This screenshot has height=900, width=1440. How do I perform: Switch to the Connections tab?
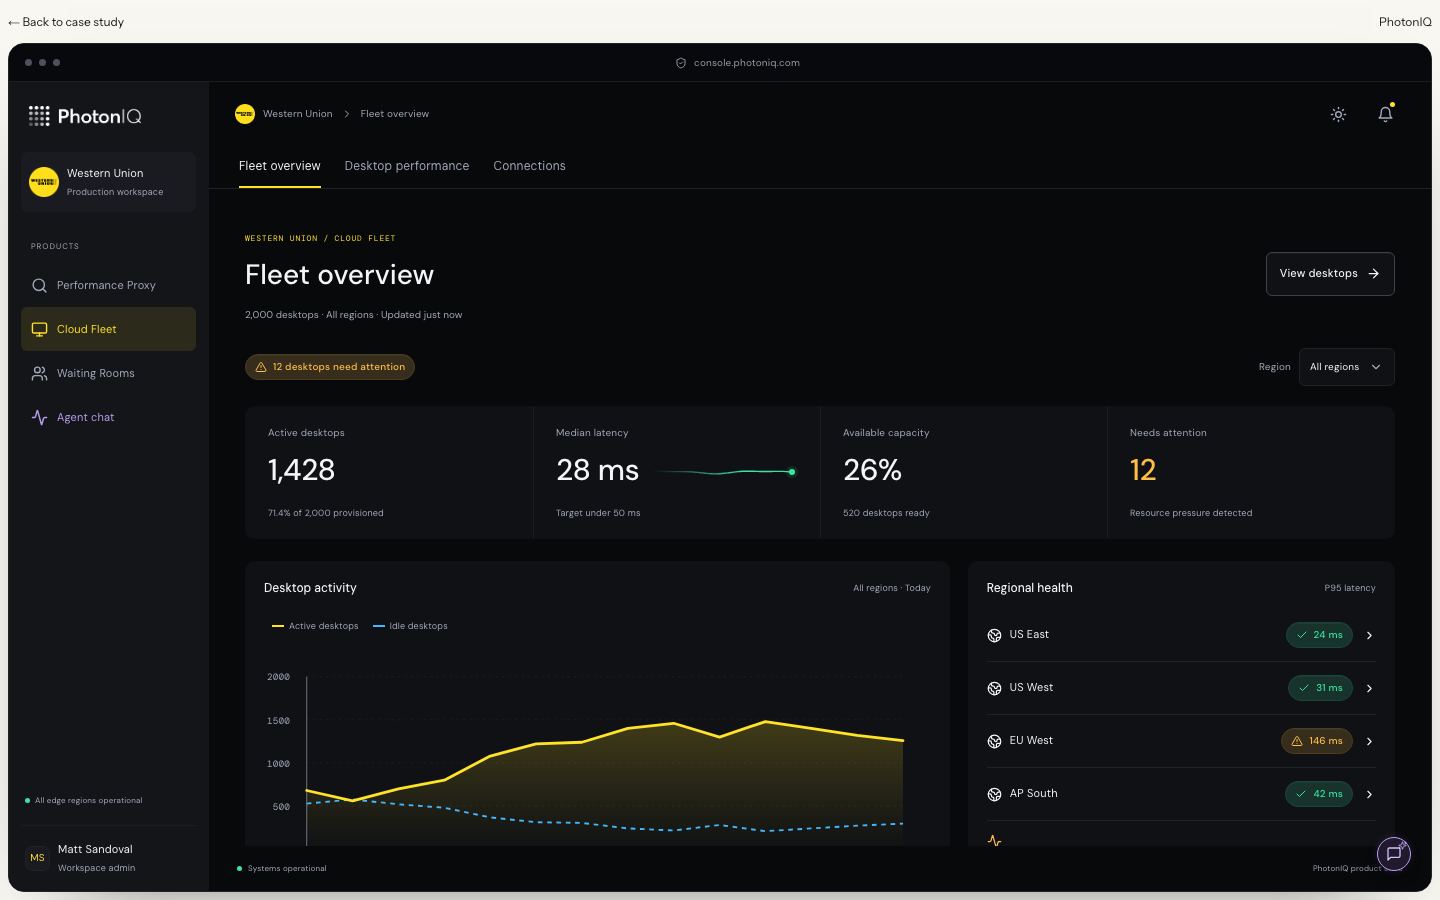pyautogui.click(x=529, y=166)
